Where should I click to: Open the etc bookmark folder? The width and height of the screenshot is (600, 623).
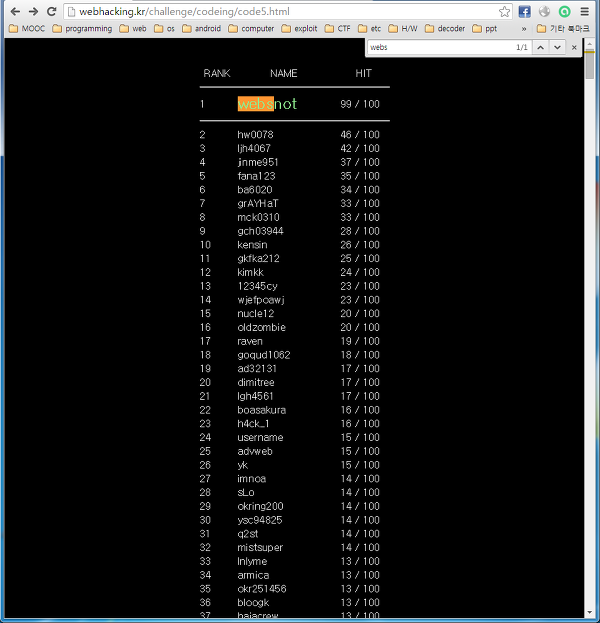click(x=370, y=29)
